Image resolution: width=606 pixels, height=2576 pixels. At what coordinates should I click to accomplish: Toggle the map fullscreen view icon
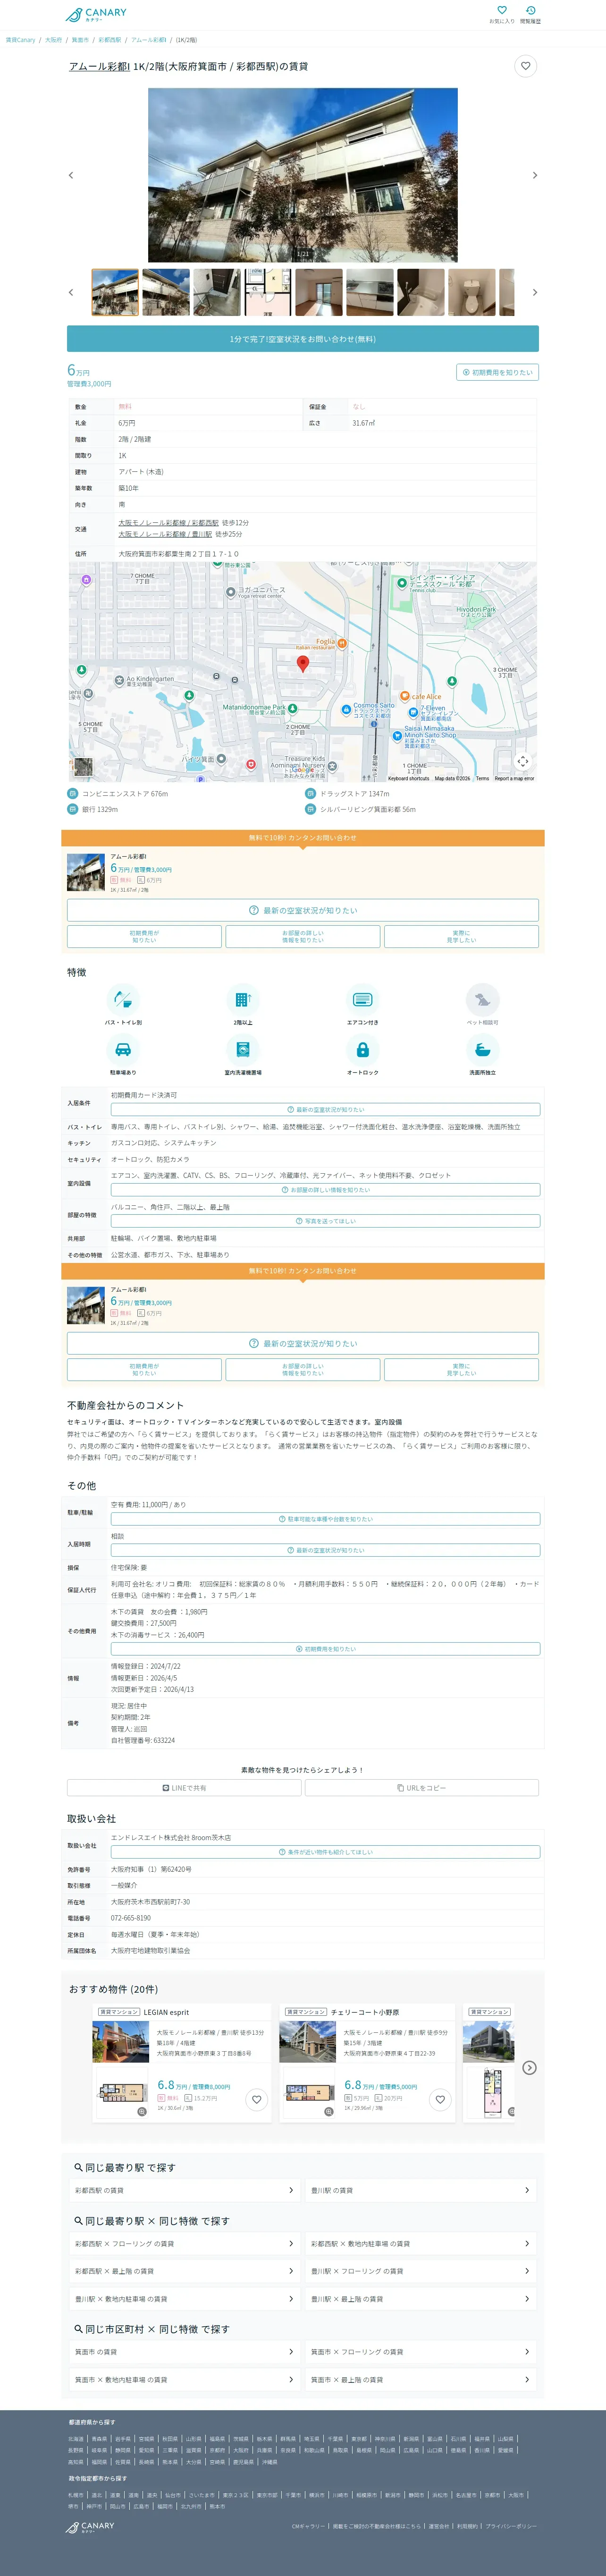[523, 761]
